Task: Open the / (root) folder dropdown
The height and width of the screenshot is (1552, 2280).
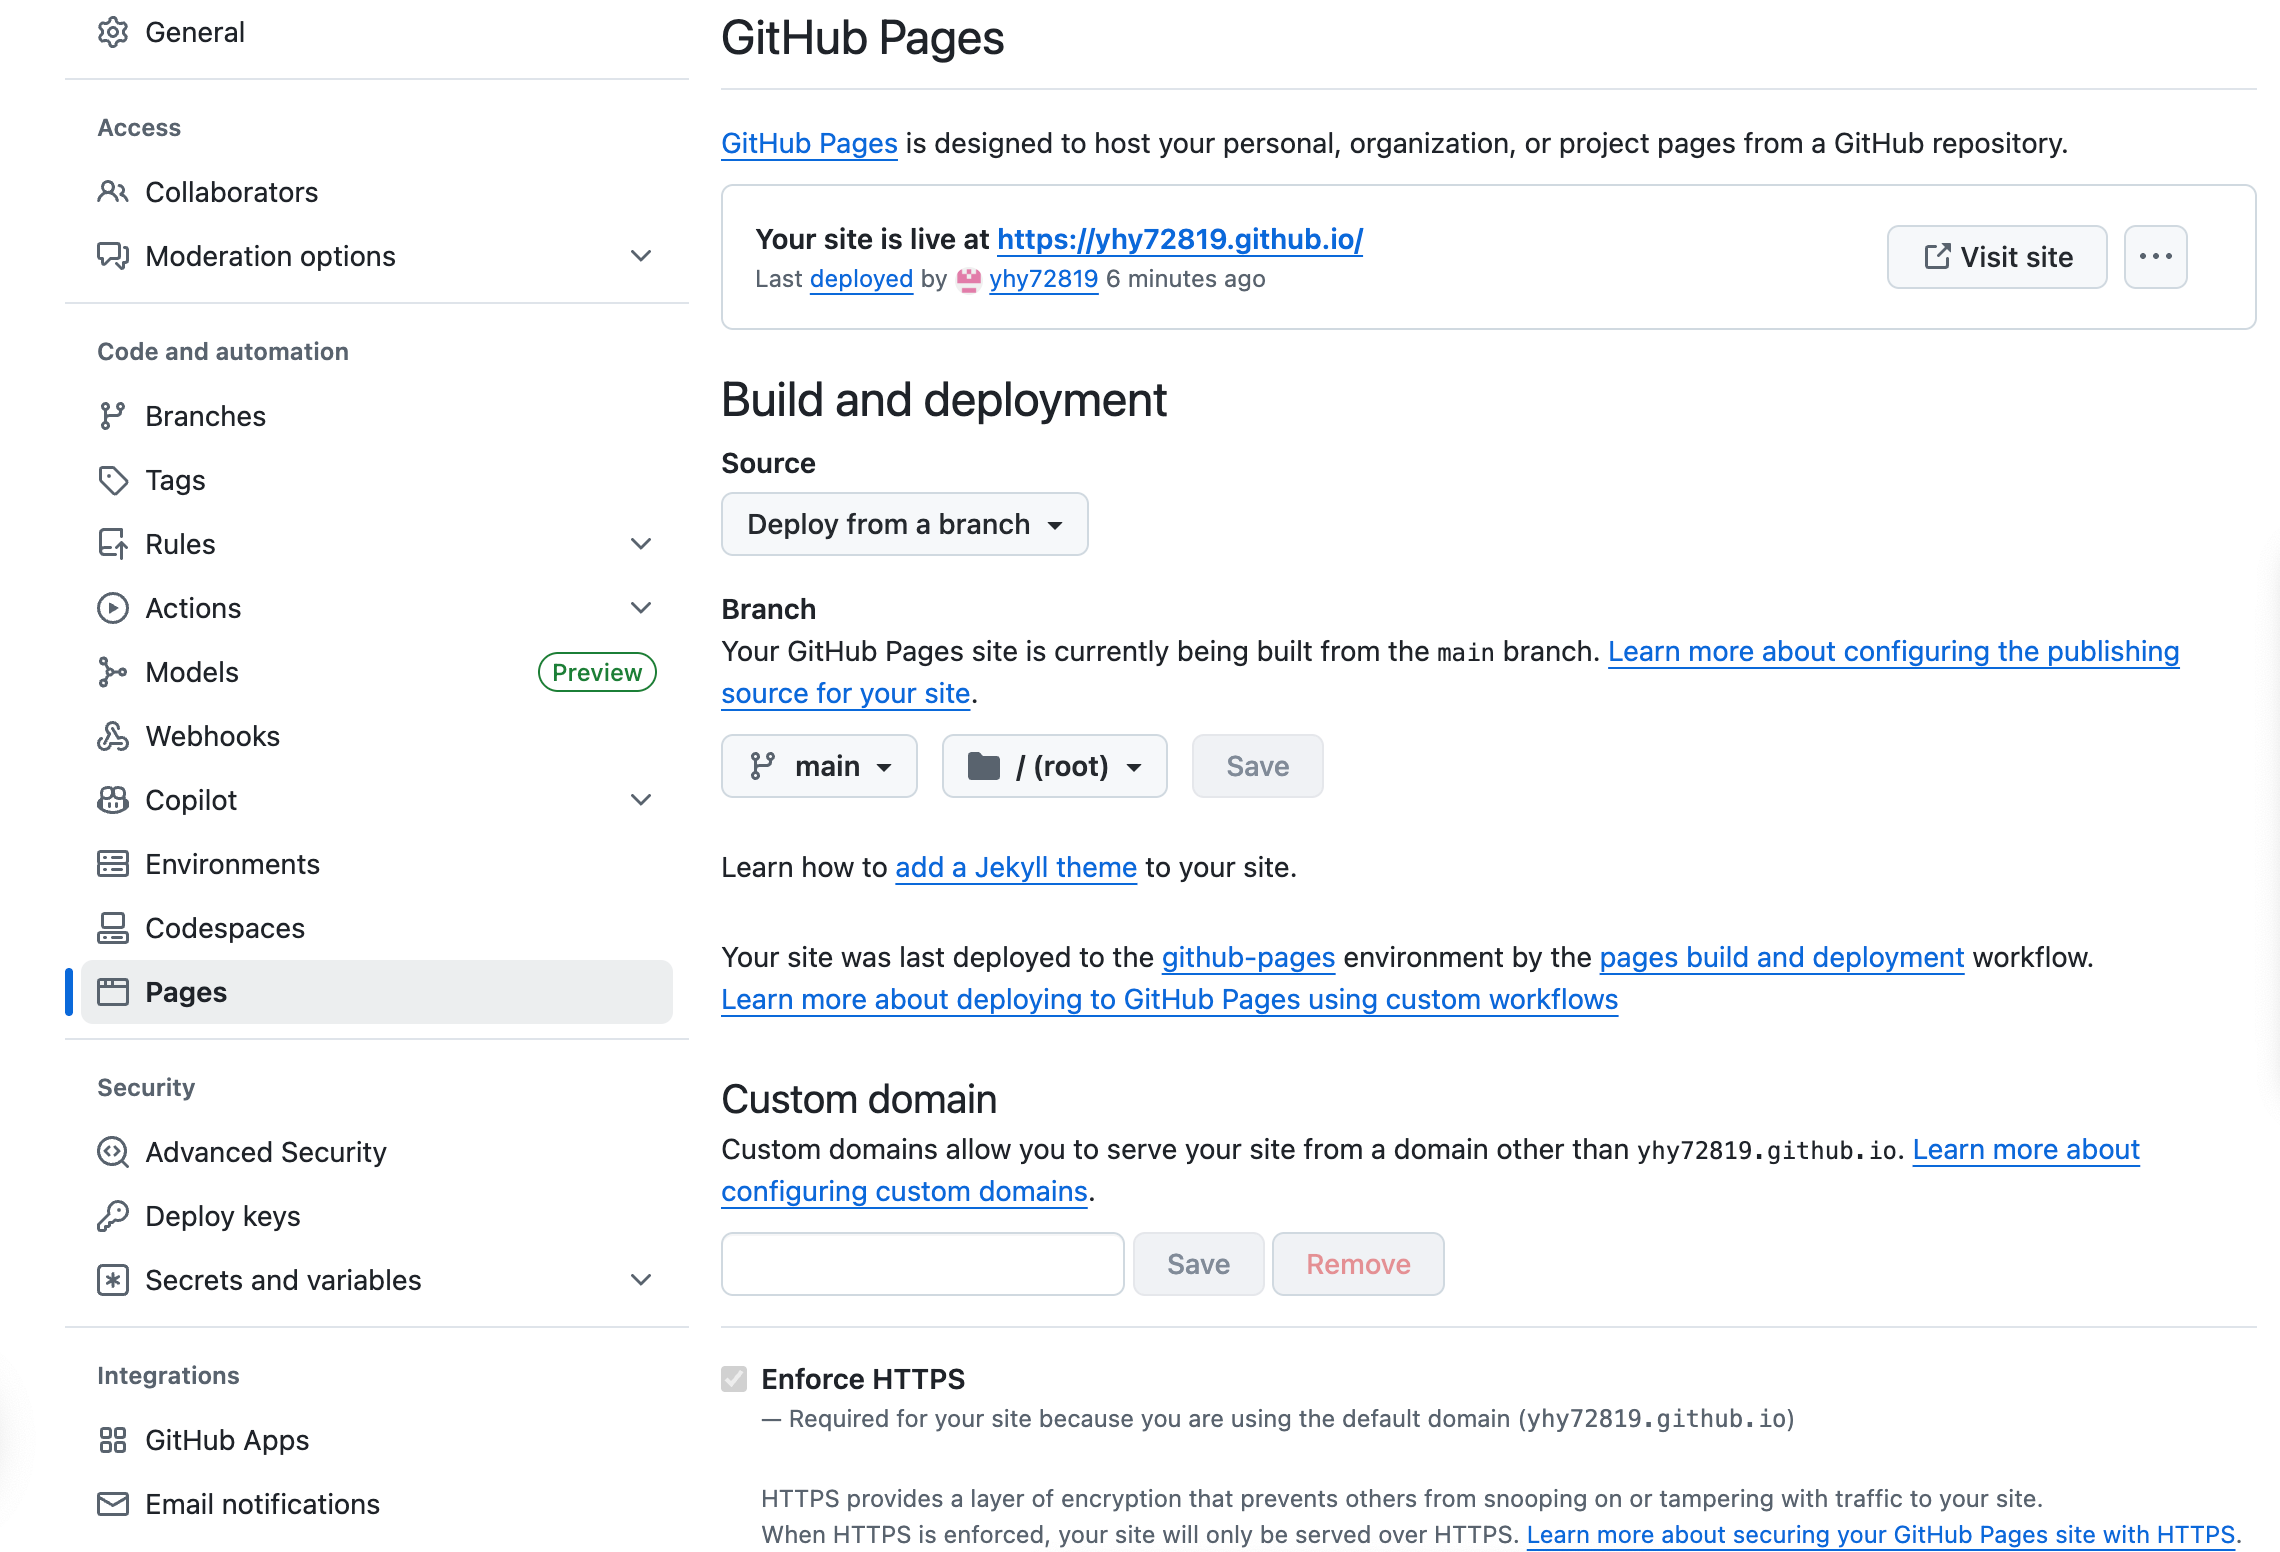Action: pyautogui.click(x=1055, y=766)
